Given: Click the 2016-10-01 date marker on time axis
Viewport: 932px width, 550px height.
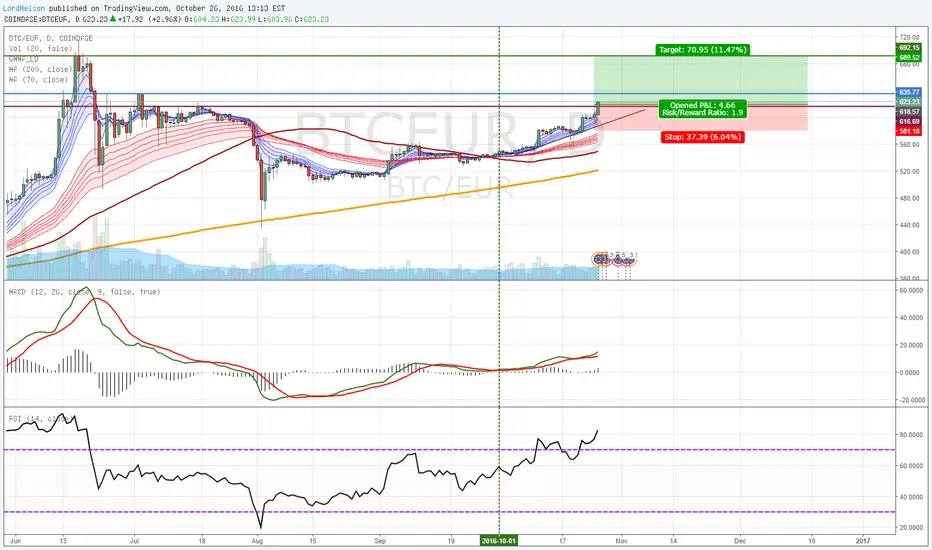Looking at the screenshot, I should click(x=499, y=540).
